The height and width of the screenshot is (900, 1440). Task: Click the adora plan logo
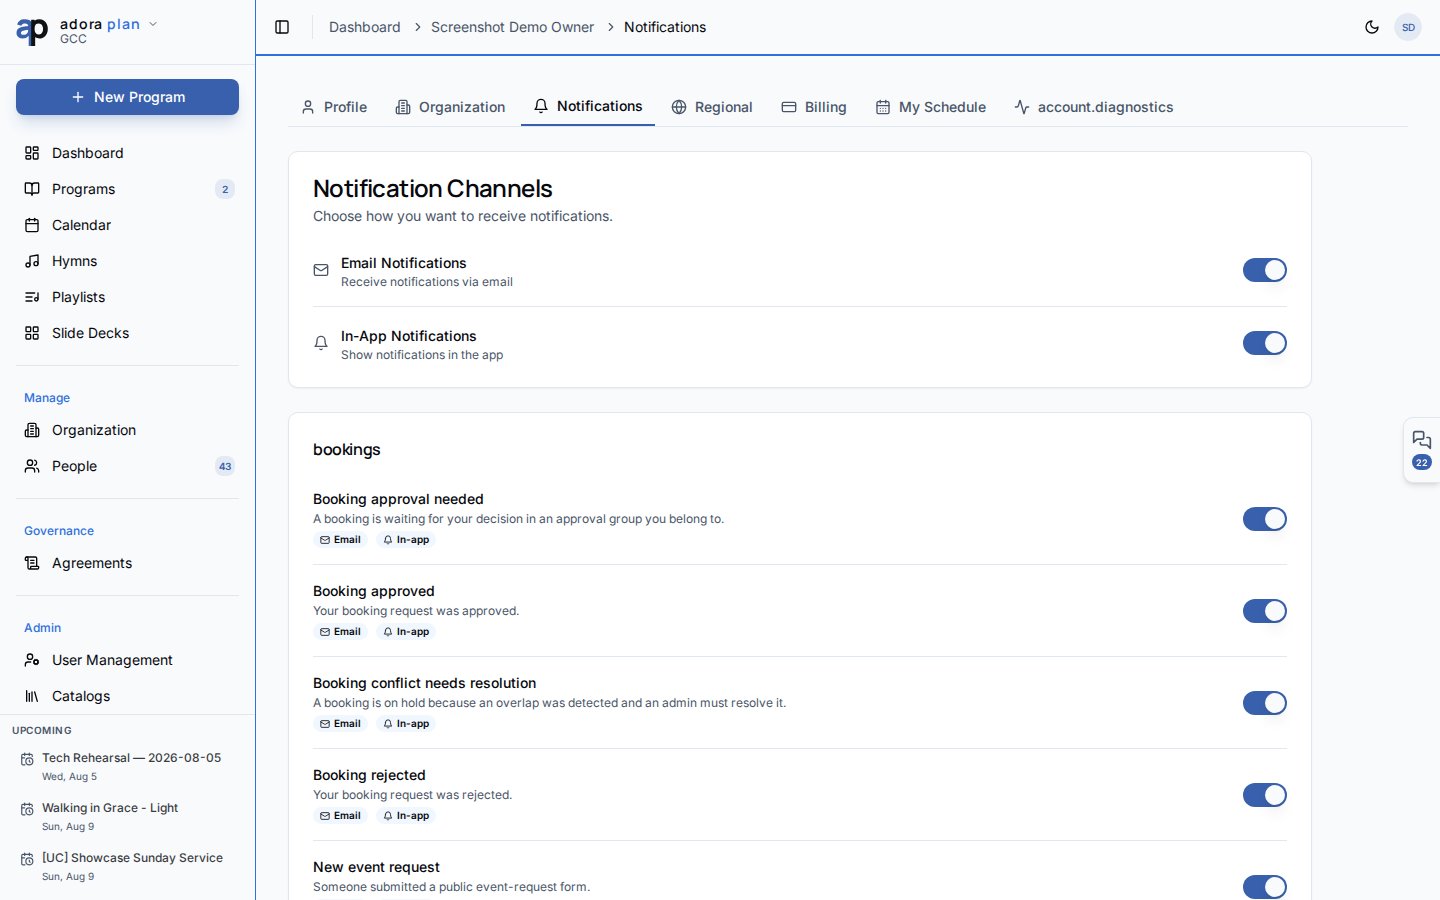coord(32,31)
